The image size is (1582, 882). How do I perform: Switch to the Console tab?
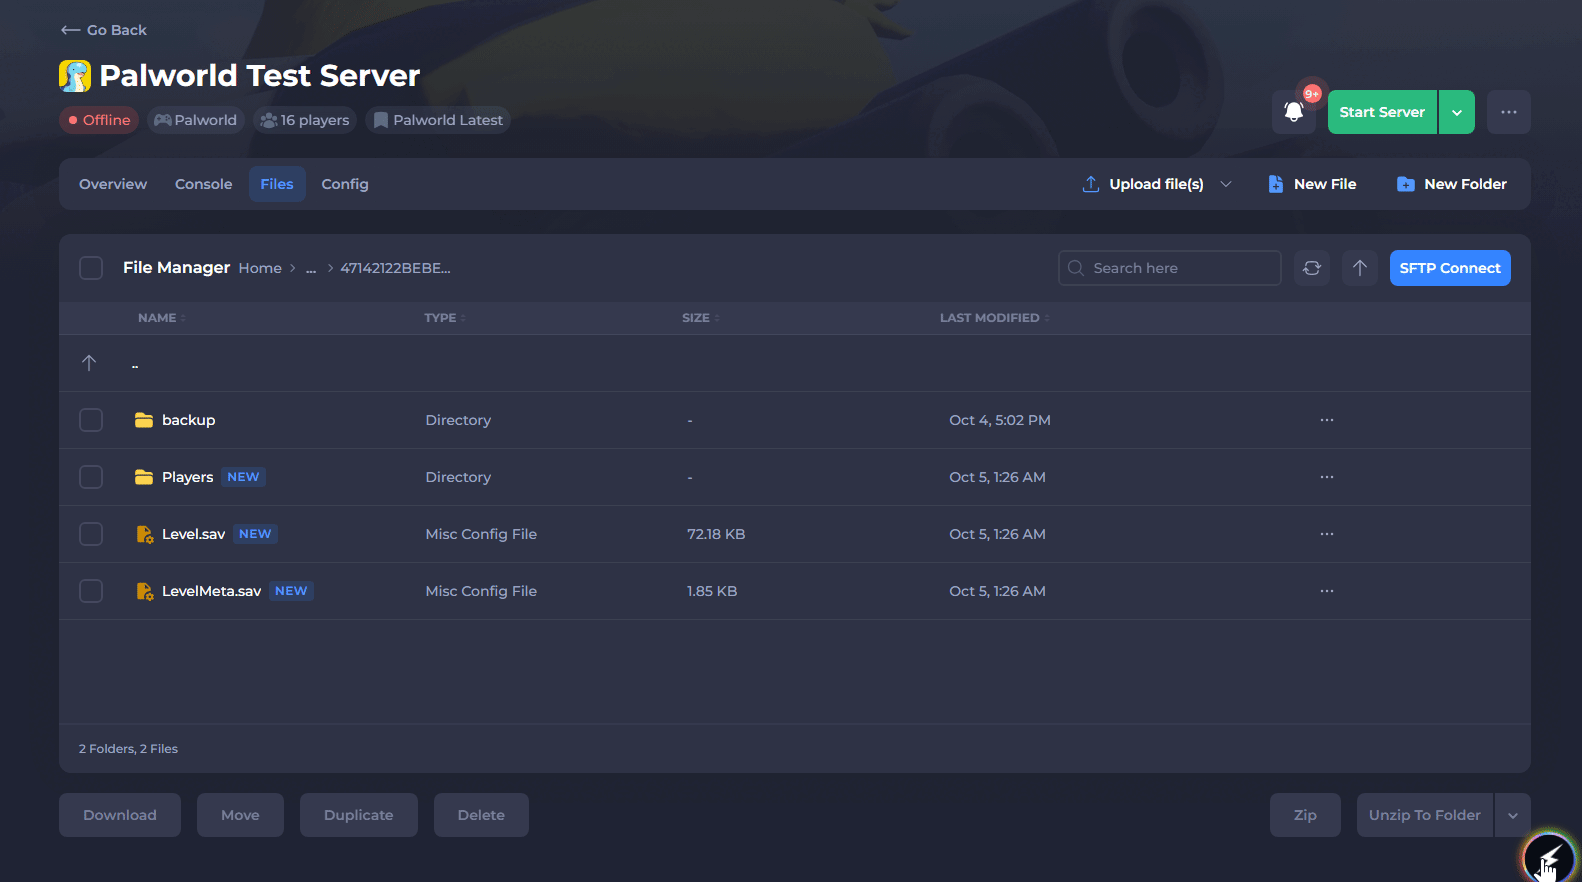click(x=203, y=184)
